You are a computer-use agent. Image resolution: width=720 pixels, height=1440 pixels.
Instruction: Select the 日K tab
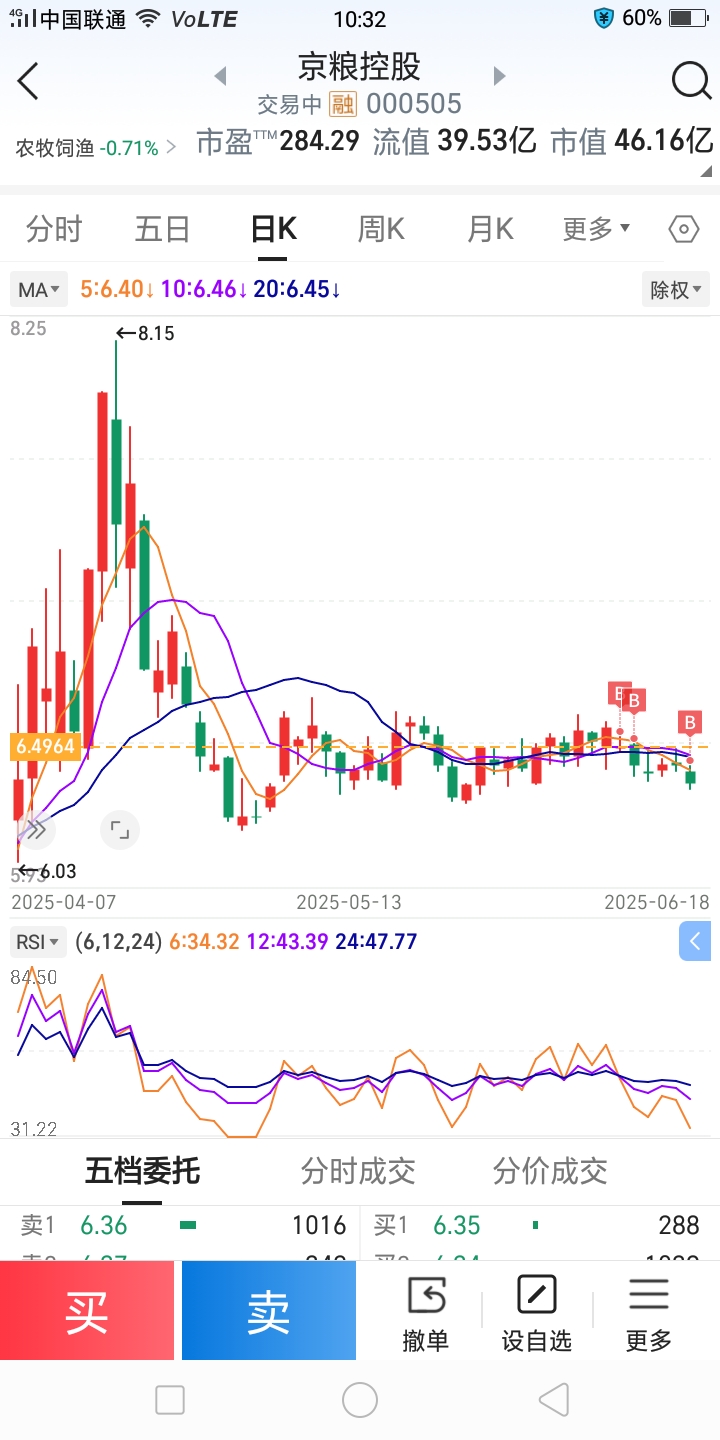(273, 229)
